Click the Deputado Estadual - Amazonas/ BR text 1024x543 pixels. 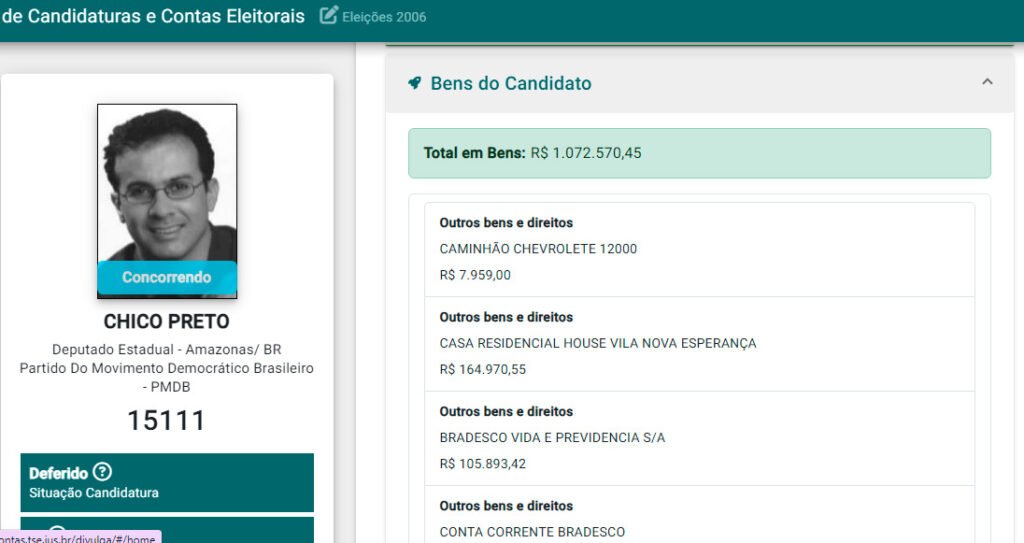(167, 351)
